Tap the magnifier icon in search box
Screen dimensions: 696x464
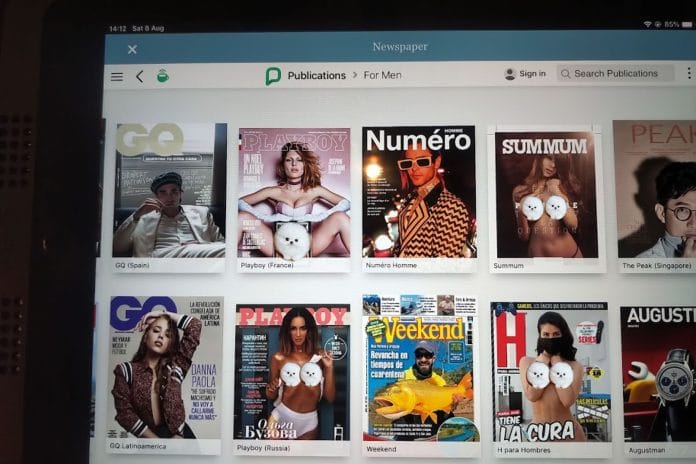point(565,74)
